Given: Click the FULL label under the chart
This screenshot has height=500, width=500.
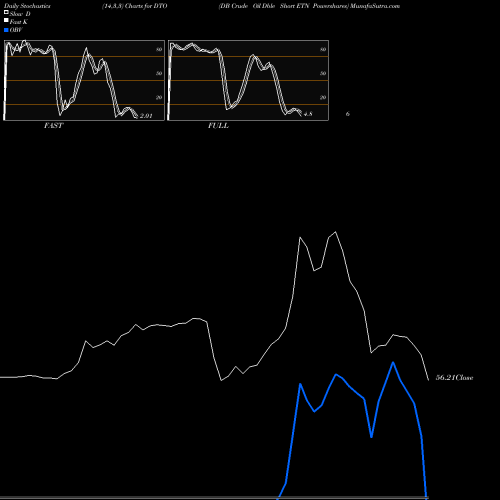Looking at the screenshot, I should point(218,126).
